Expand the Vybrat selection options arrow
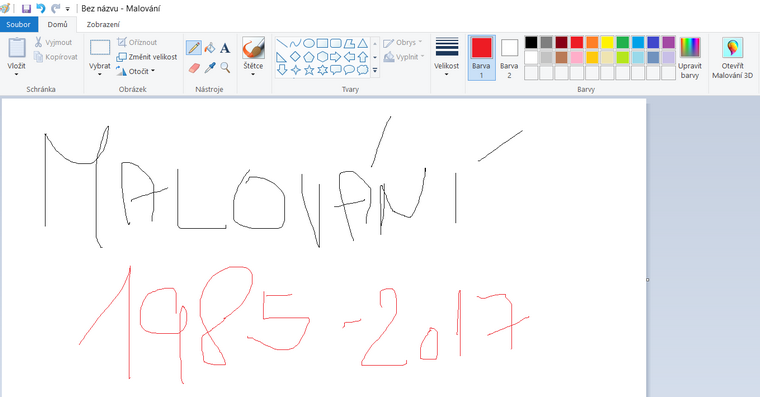 (100, 74)
